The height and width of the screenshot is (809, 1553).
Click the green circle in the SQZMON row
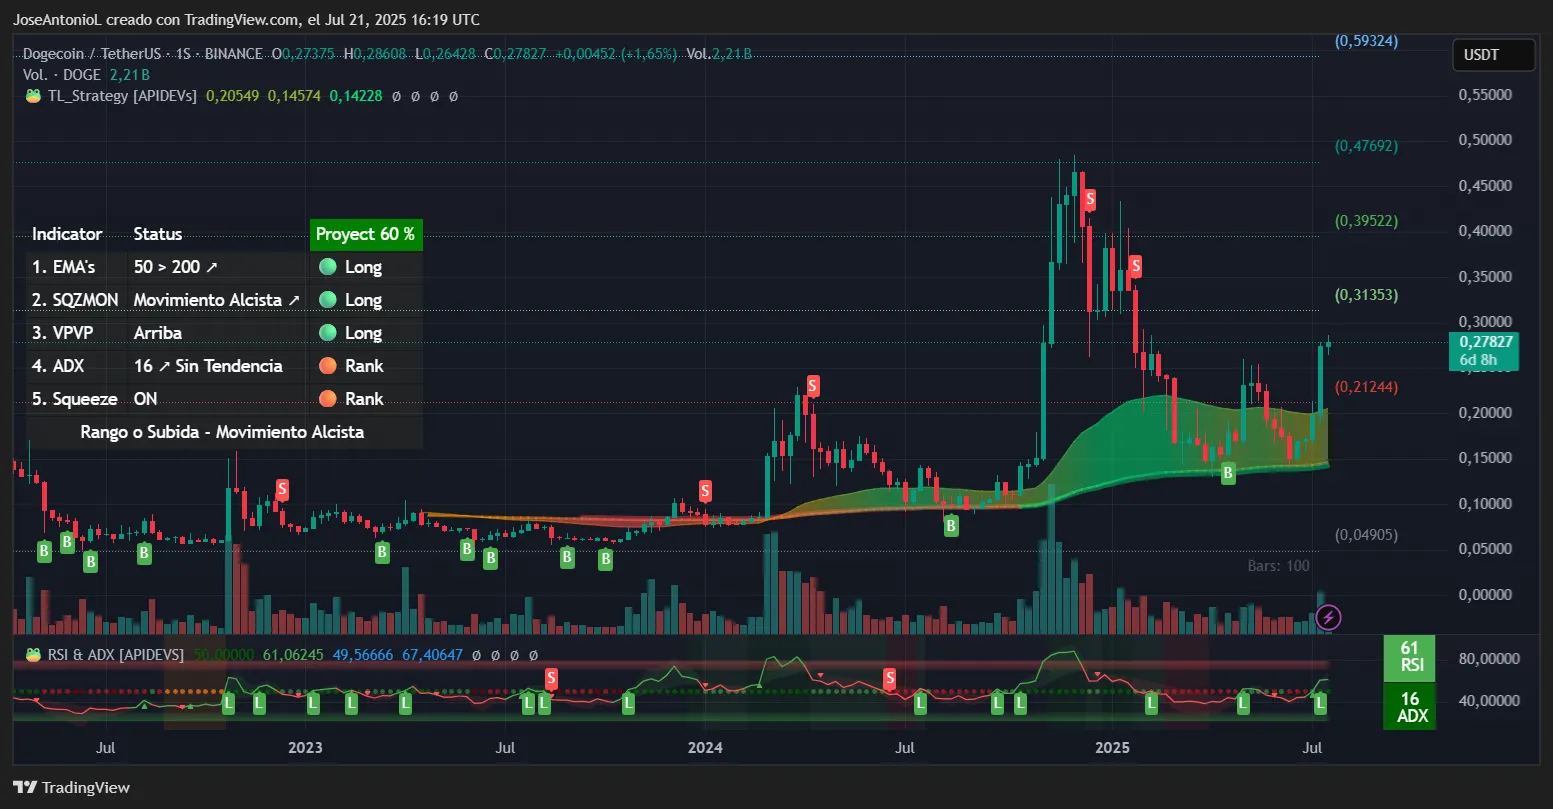pos(327,300)
